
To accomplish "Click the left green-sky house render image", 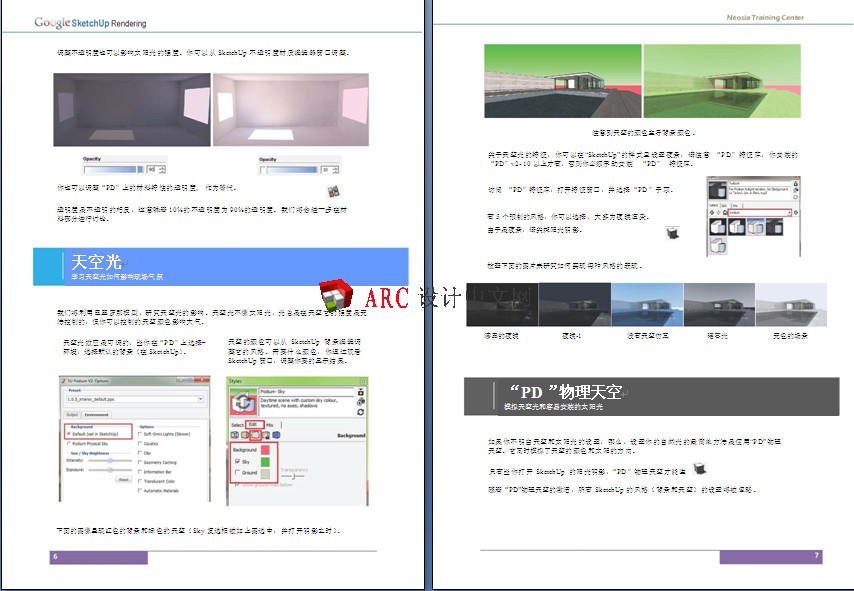I will pyautogui.click(x=563, y=81).
